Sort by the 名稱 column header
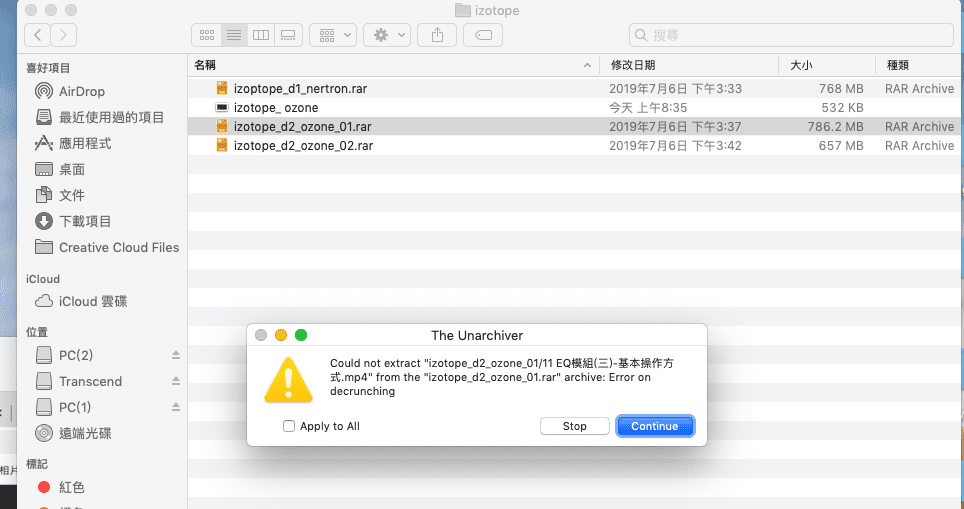This screenshot has width=964, height=509. [393, 65]
